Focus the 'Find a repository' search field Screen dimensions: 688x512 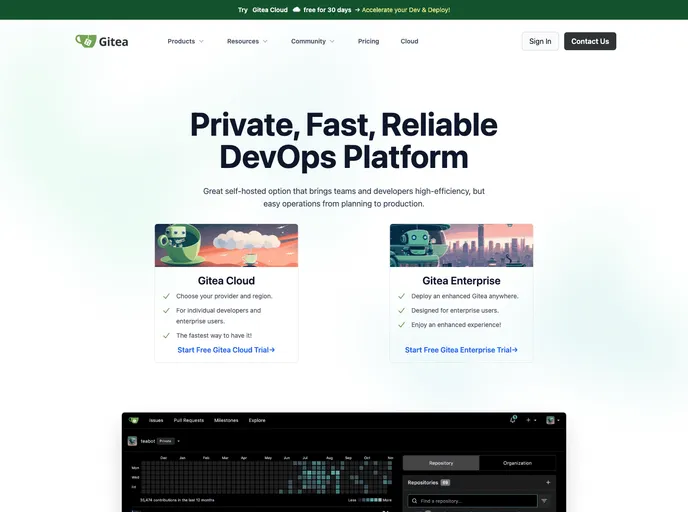(473, 501)
